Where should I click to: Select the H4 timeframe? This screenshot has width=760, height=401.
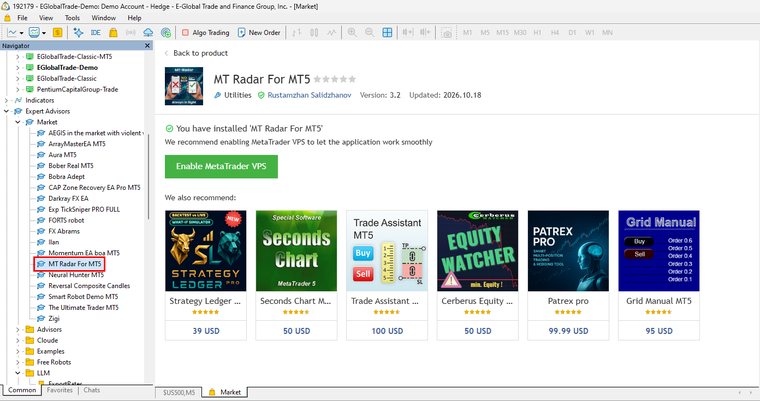554,32
